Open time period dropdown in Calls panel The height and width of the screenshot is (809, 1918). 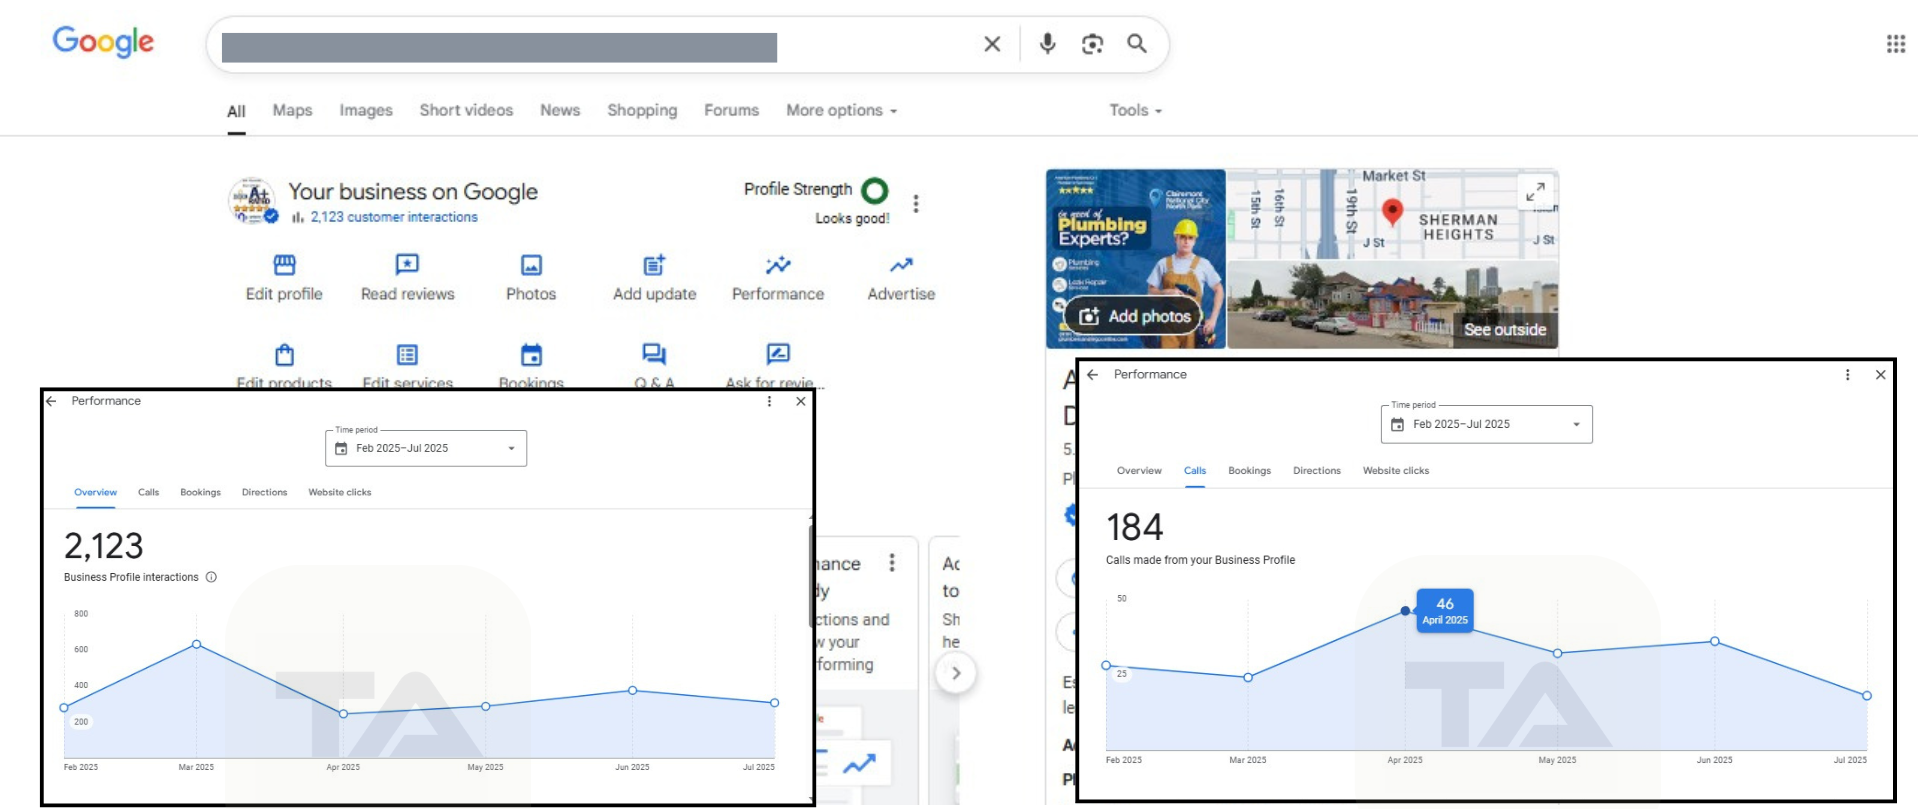click(1486, 425)
